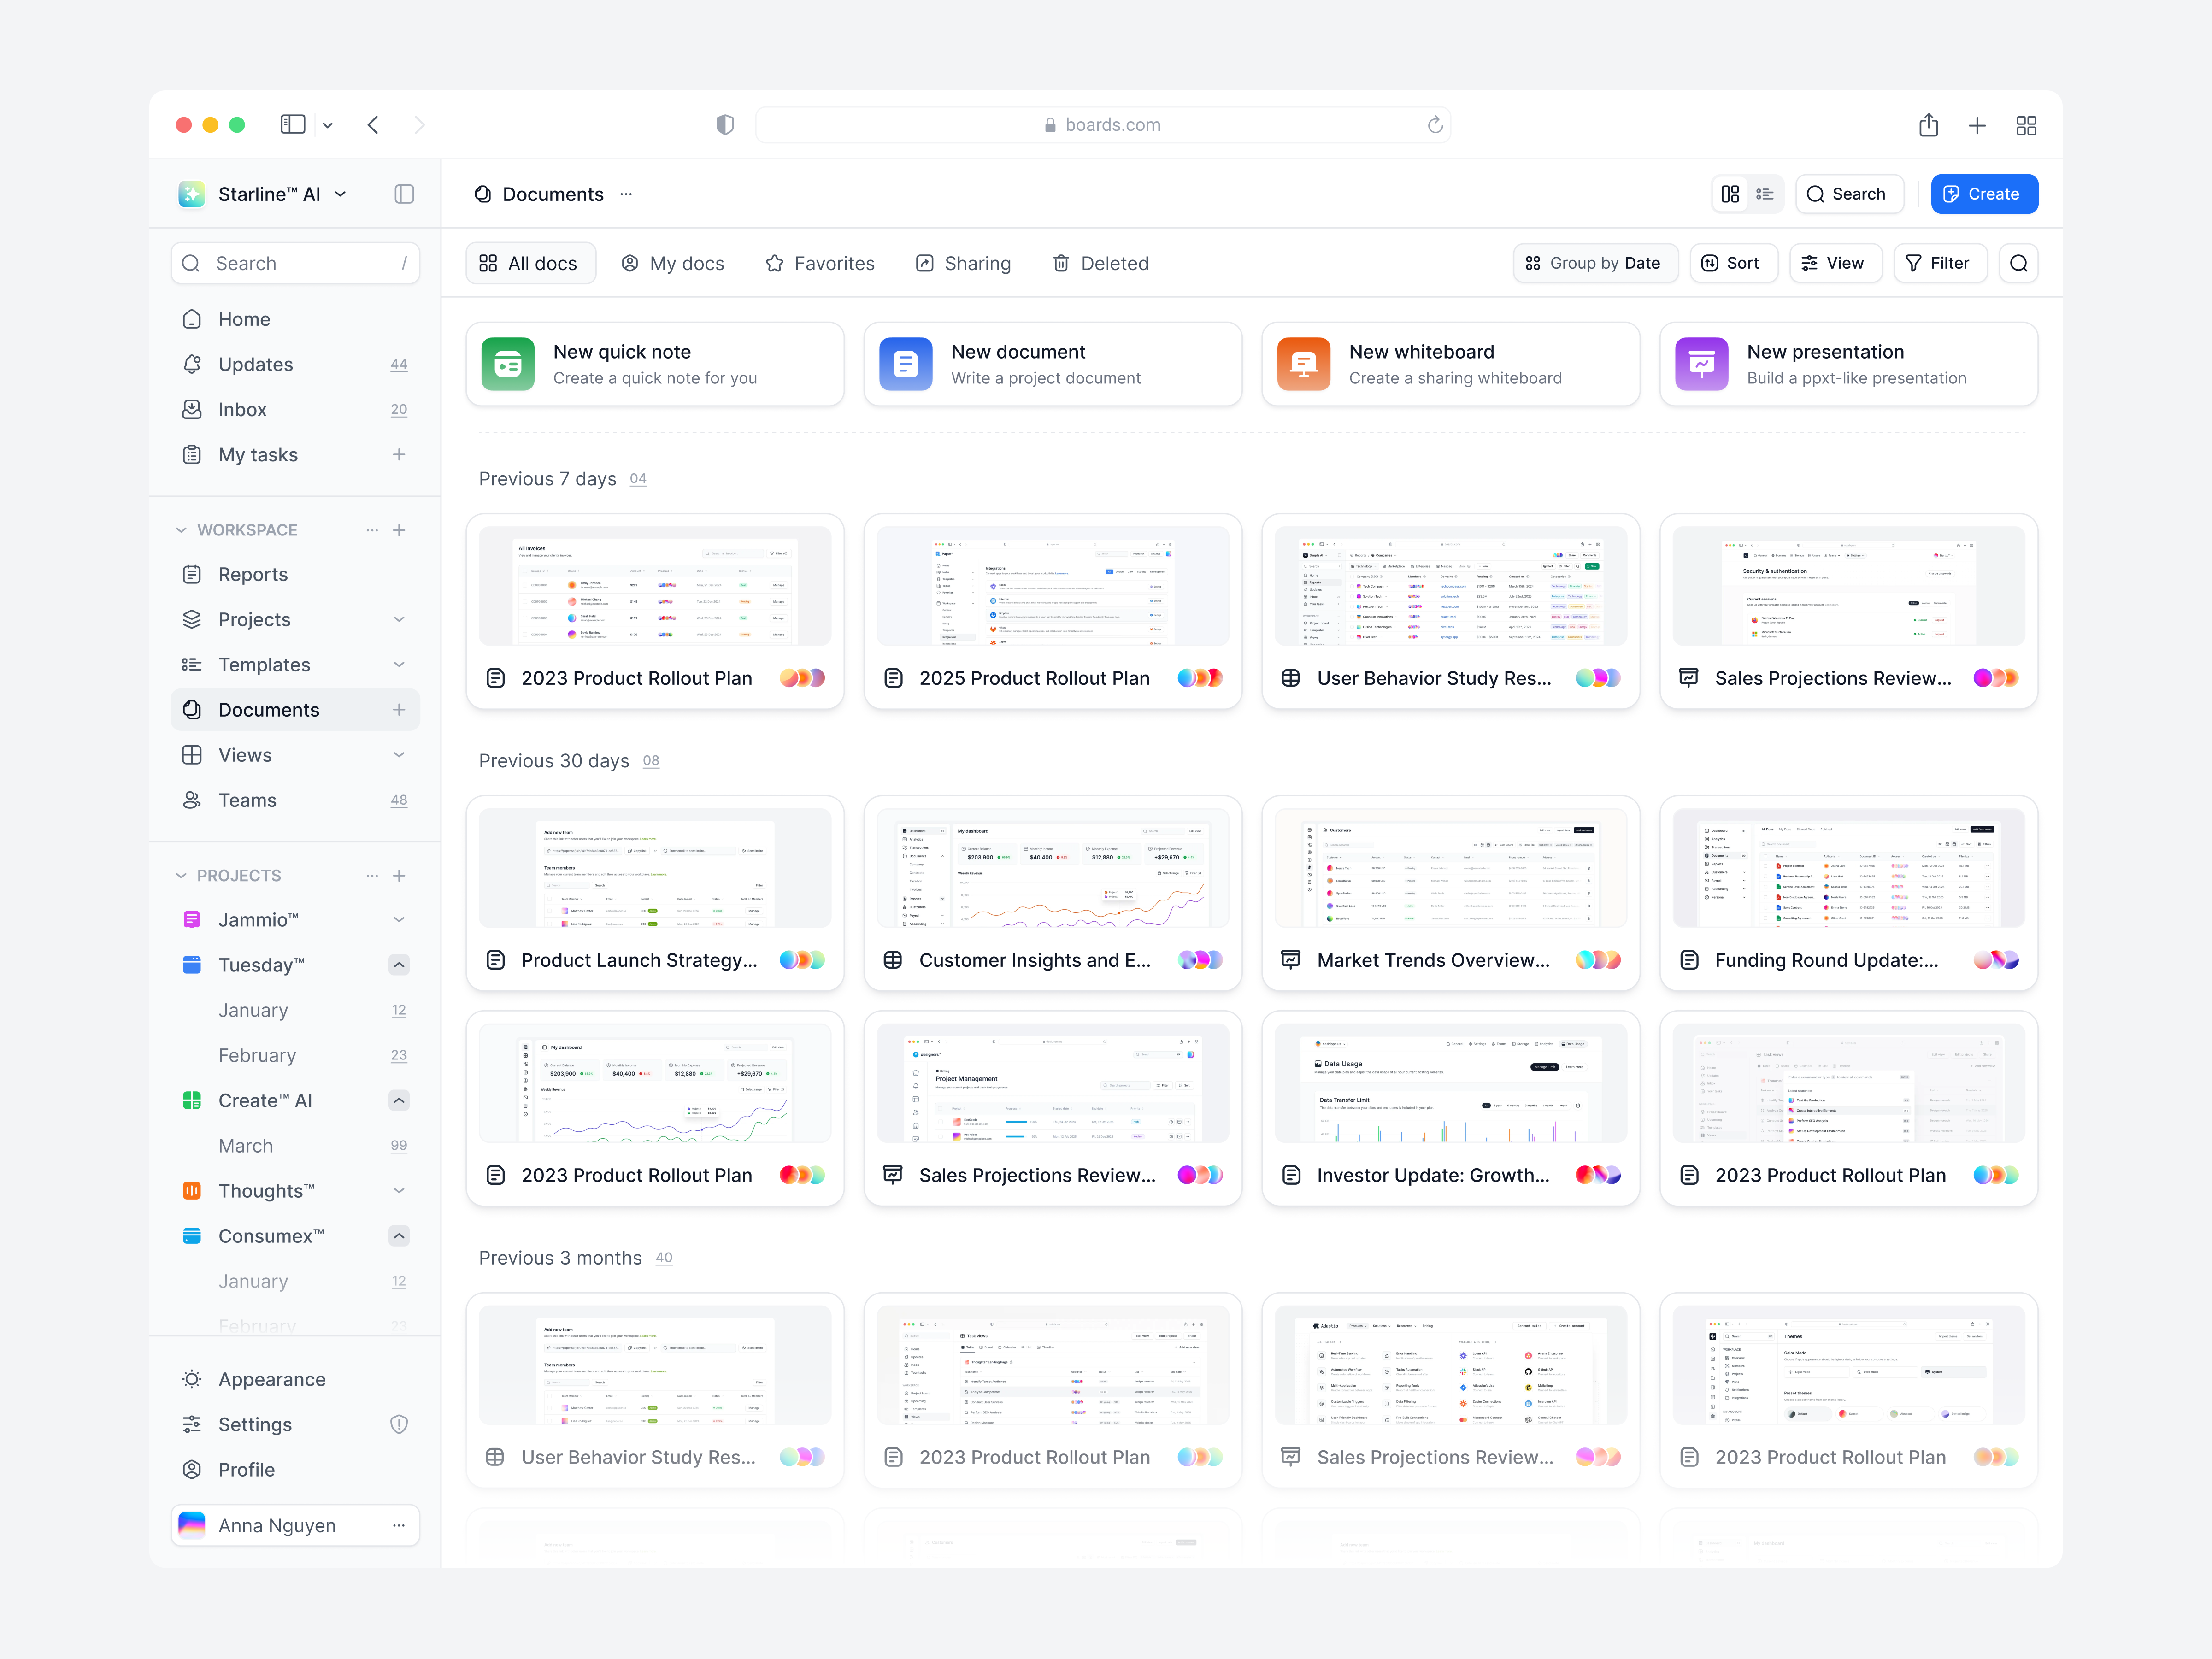Open Reports in the sidebar
The width and height of the screenshot is (2212, 1659).
tap(295, 575)
